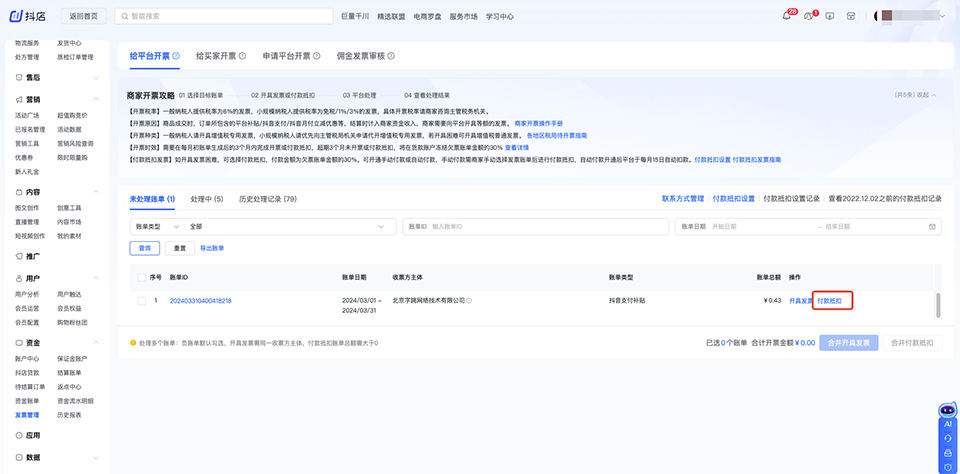Click the 查询 button
The width and height of the screenshot is (960, 474).
point(145,247)
